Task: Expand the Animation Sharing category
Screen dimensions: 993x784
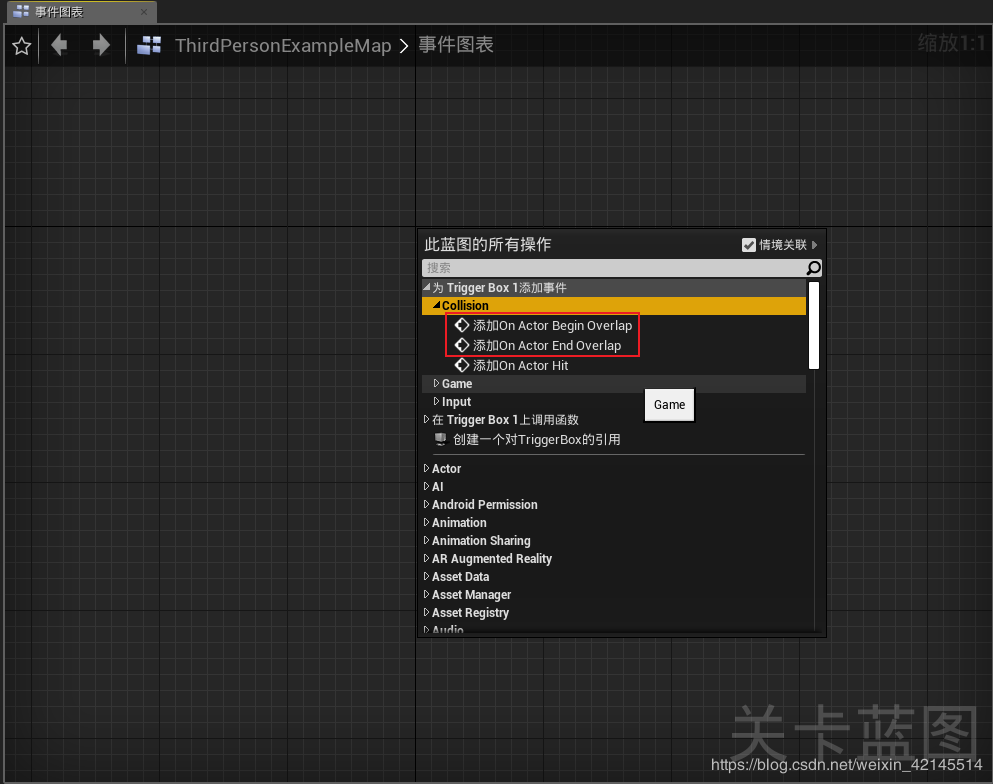Action: 426,540
